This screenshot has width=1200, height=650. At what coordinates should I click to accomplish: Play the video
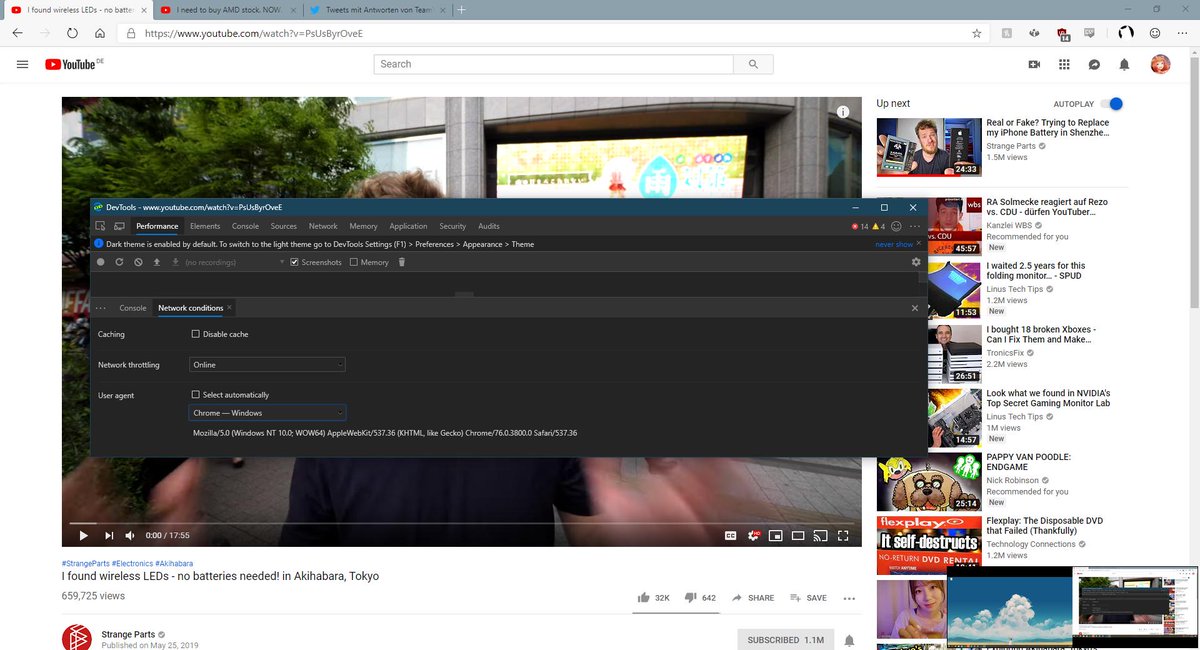(84, 536)
